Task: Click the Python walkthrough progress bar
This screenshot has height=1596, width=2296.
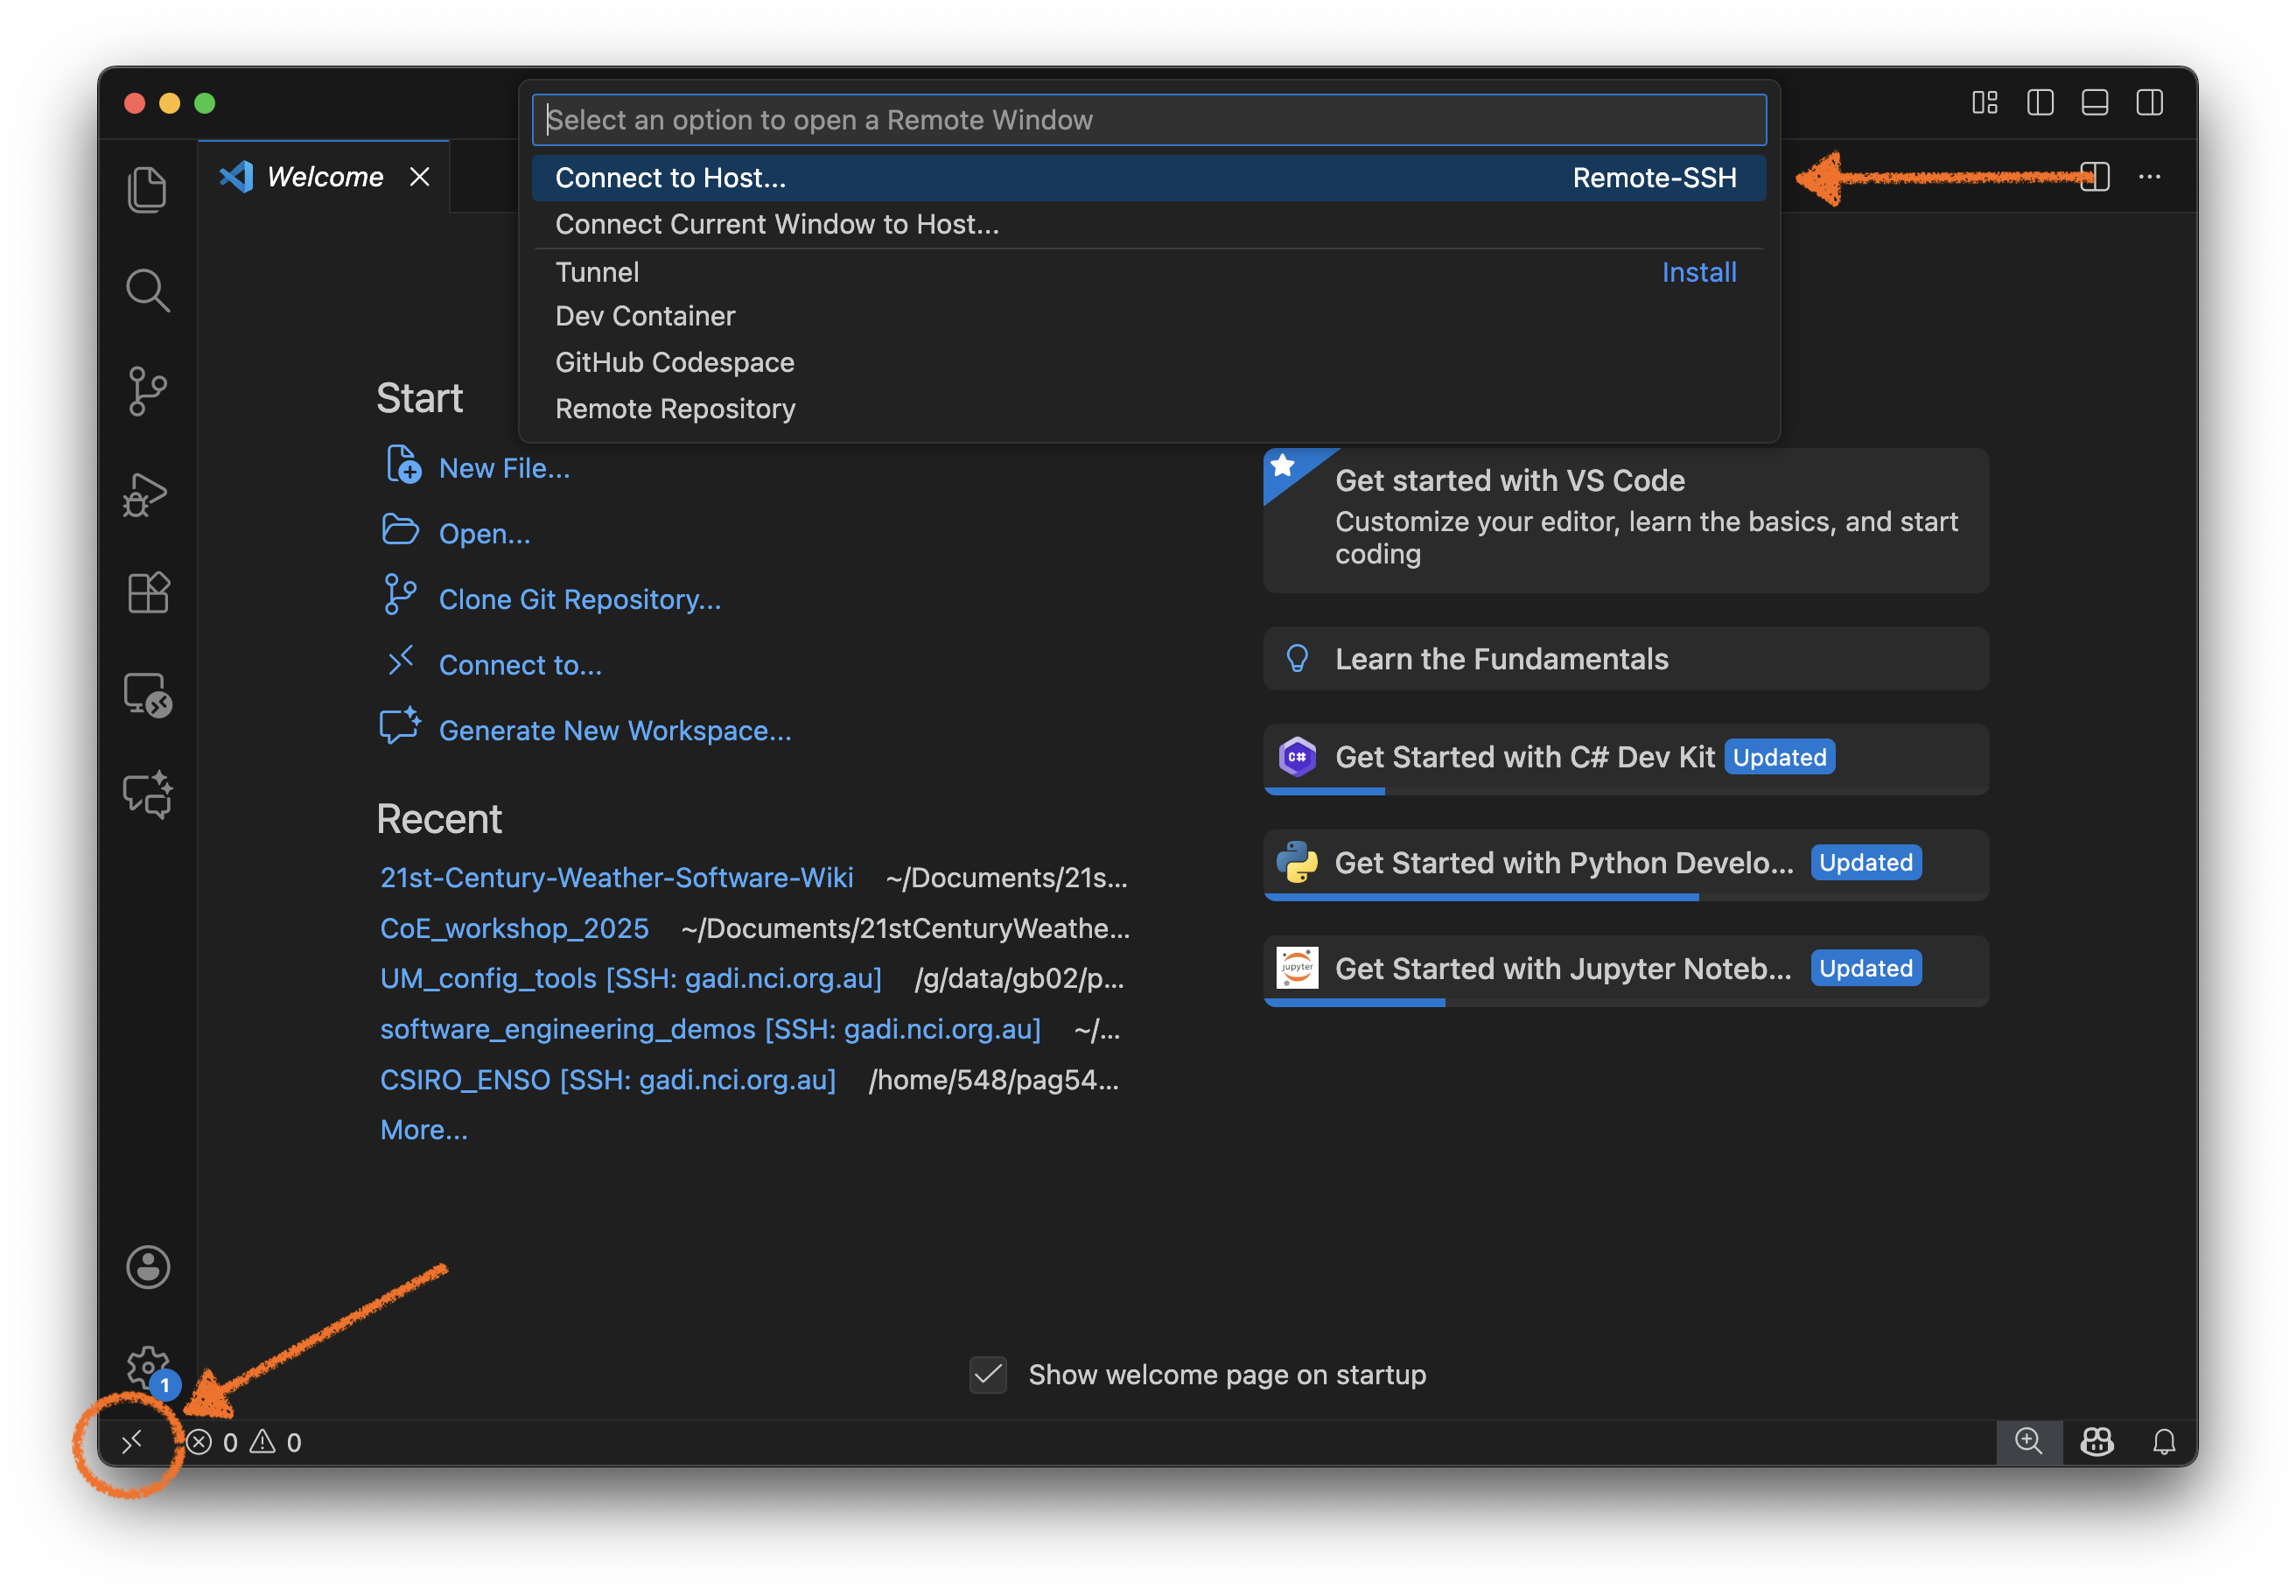Action: (1480, 898)
